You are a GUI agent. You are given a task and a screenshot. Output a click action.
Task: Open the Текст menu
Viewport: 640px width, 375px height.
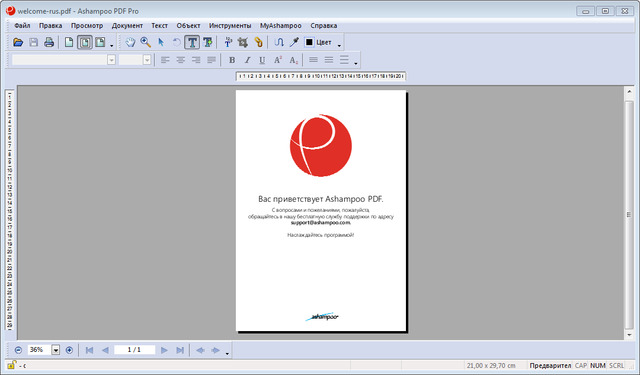click(x=160, y=26)
